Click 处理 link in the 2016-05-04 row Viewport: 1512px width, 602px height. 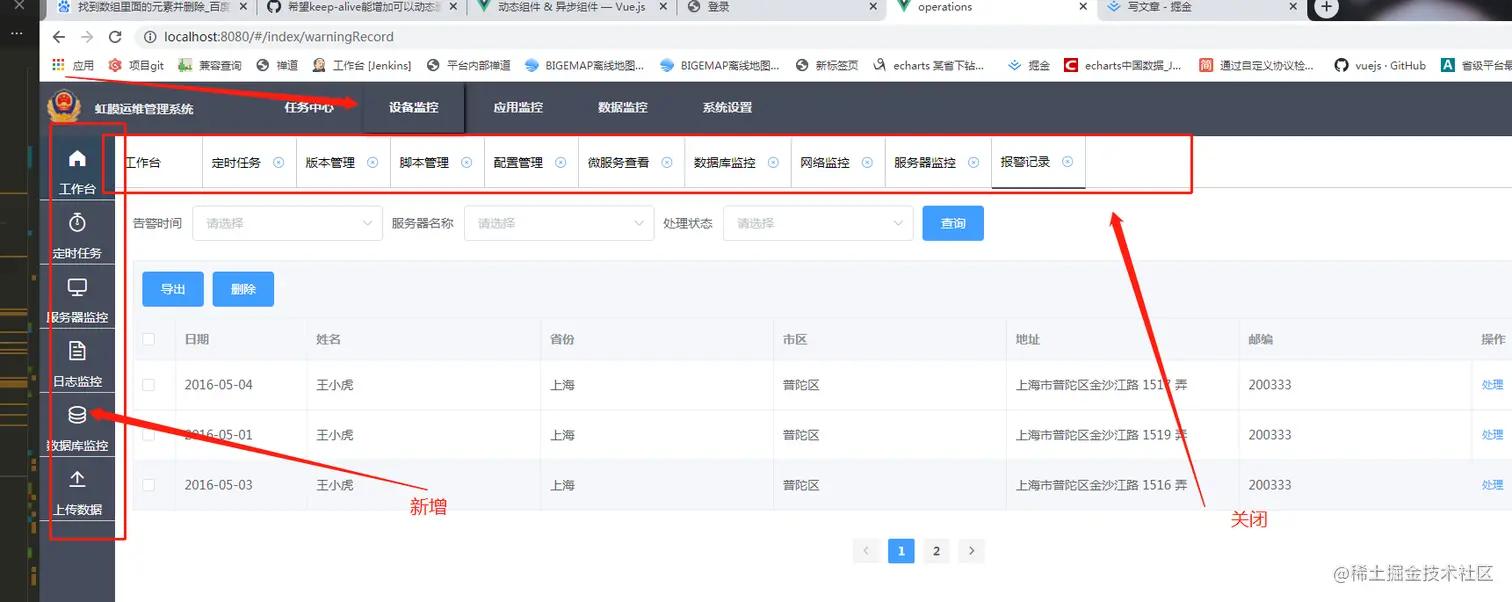click(x=1492, y=385)
